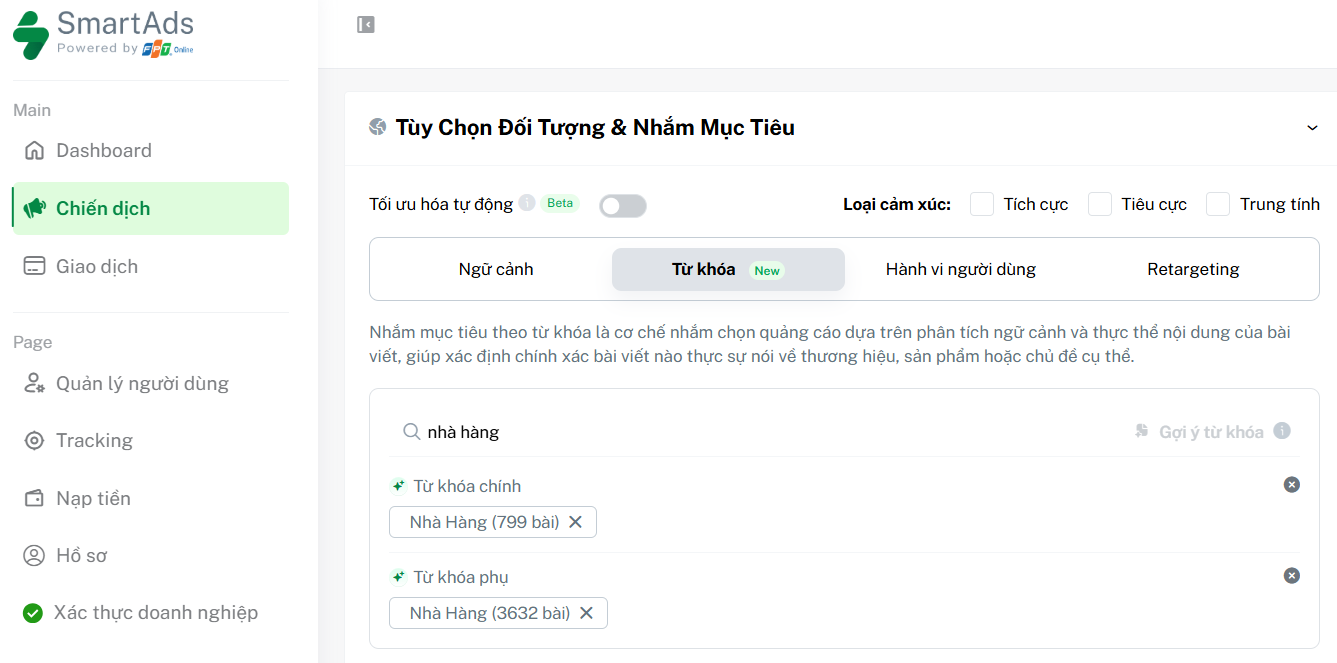Collapse the Tùy Chọn Đối Tượng panel chevron
This screenshot has height=663, width=1337.
1313,127
